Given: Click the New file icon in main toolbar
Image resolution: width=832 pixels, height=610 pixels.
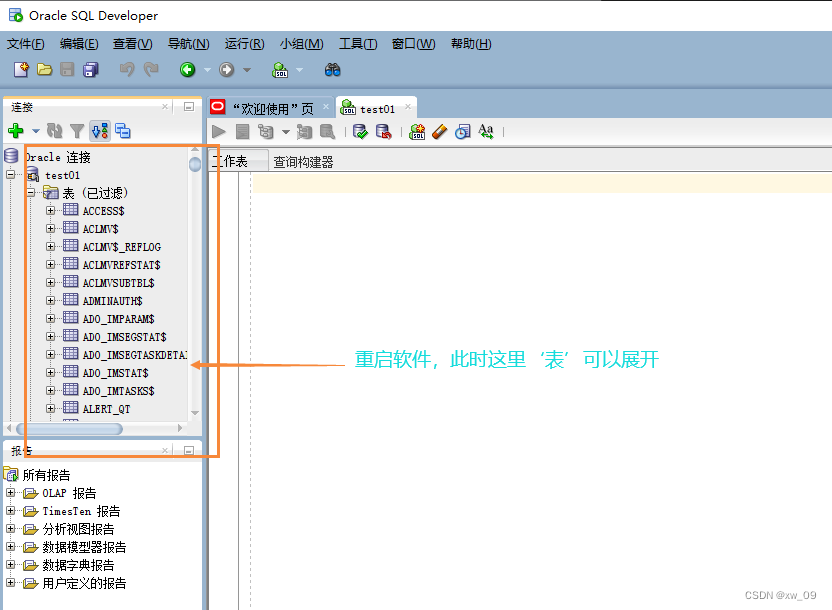Looking at the screenshot, I should tap(21, 69).
